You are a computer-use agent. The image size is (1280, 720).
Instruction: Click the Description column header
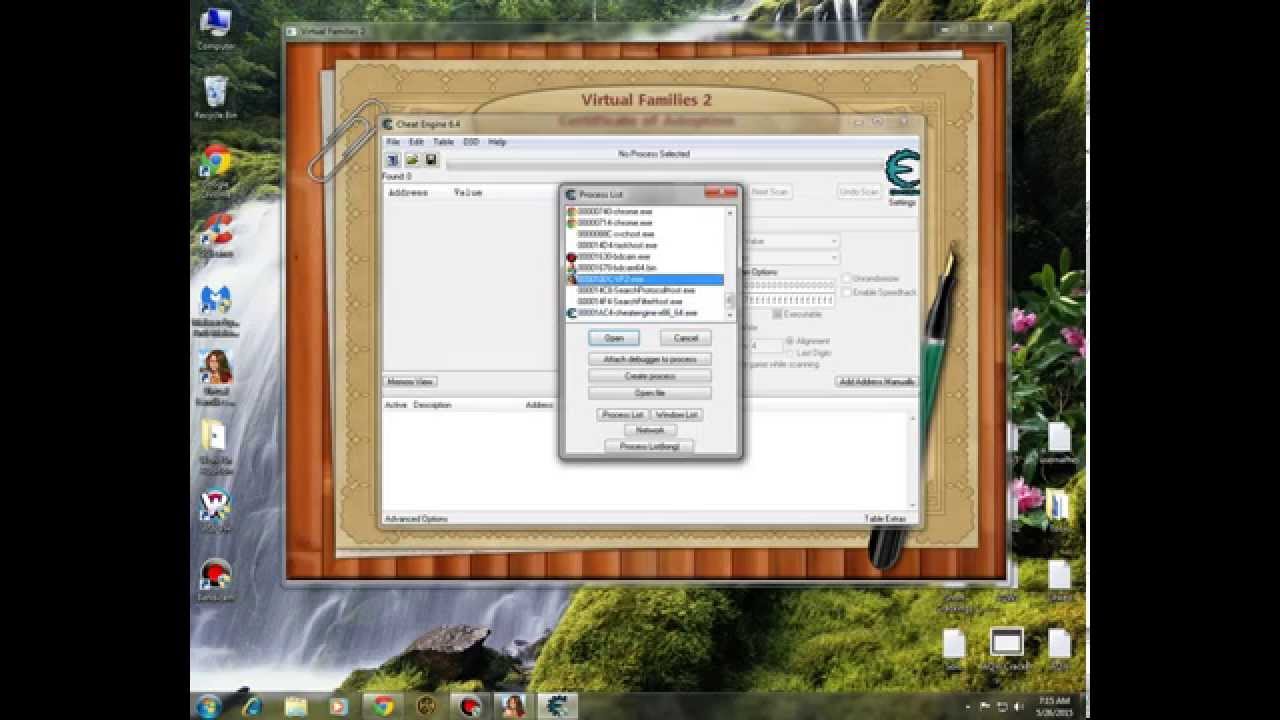(432, 405)
